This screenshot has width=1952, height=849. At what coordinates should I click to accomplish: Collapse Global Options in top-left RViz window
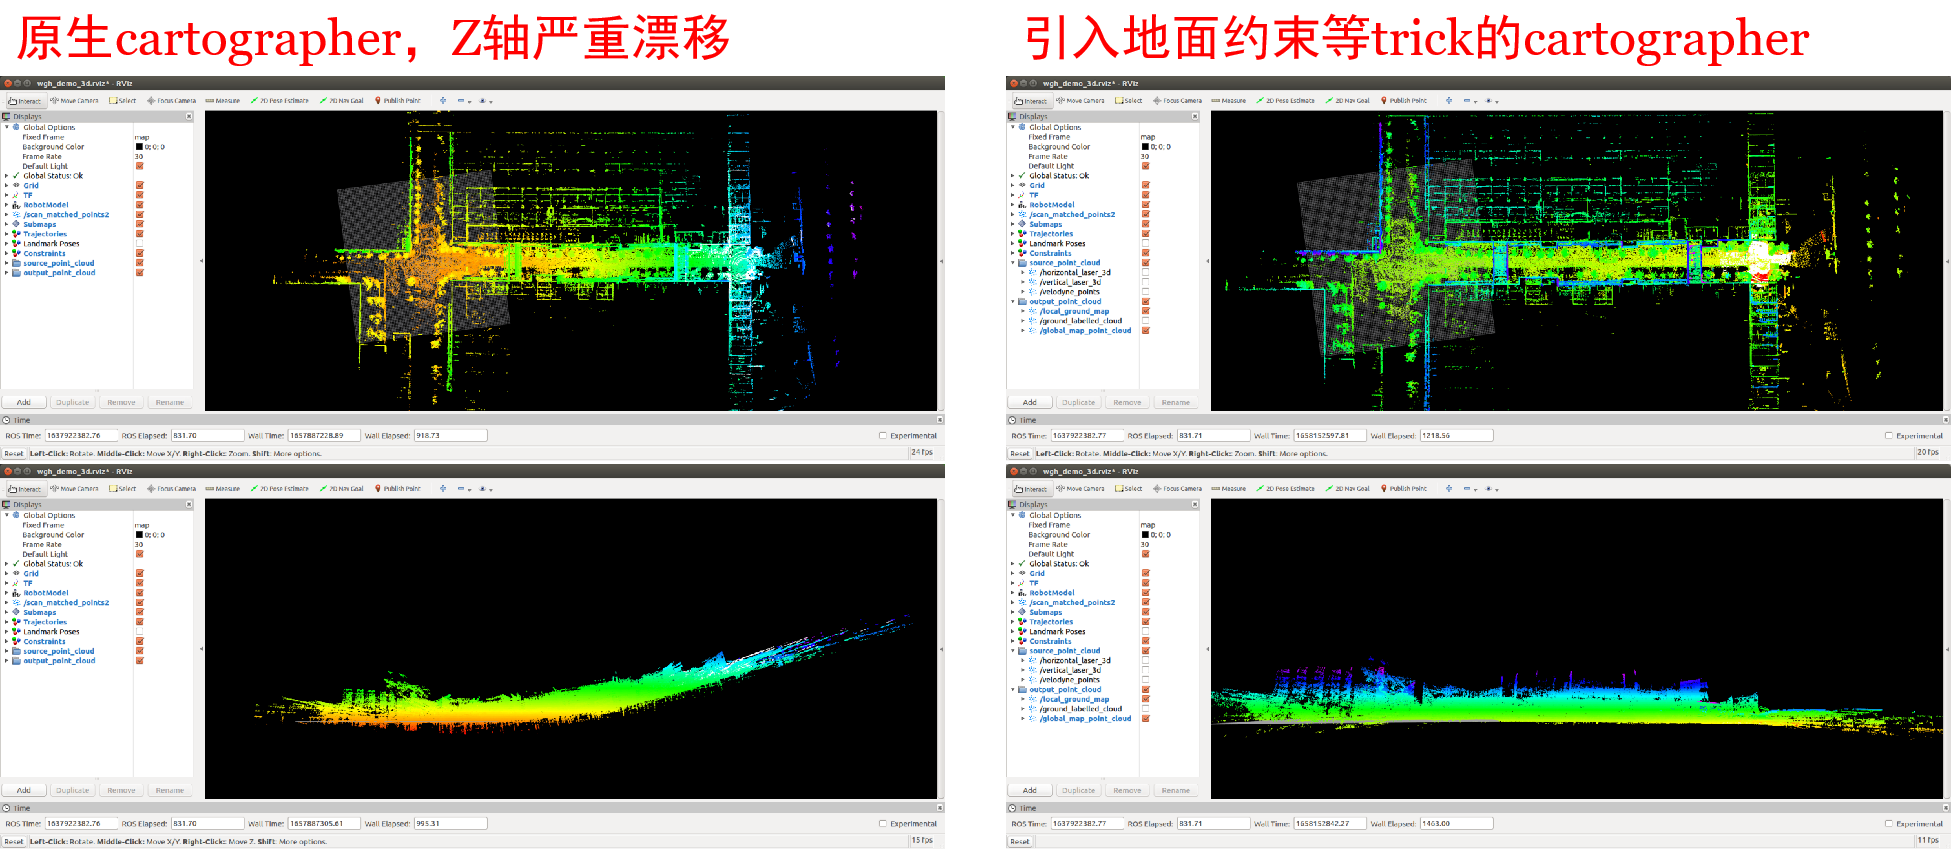[x=6, y=127]
